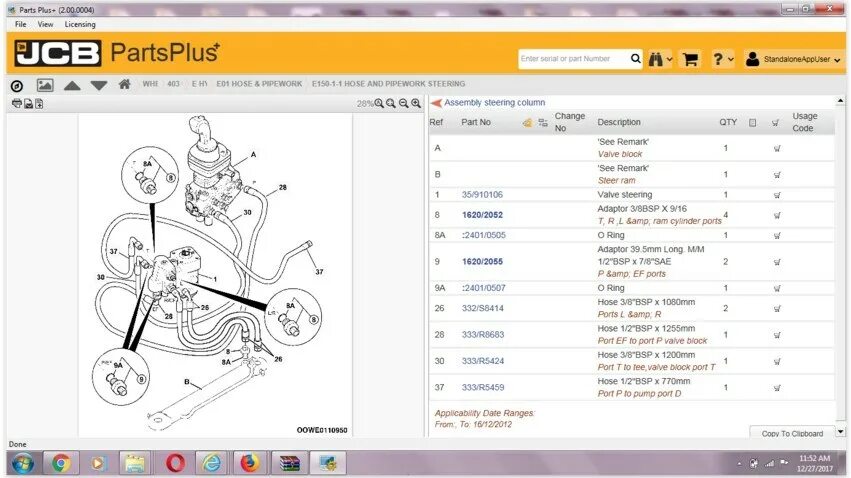Save the diagram with disk icon
Image resolution: width=851 pixels, height=478 pixels.
click(x=28, y=104)
